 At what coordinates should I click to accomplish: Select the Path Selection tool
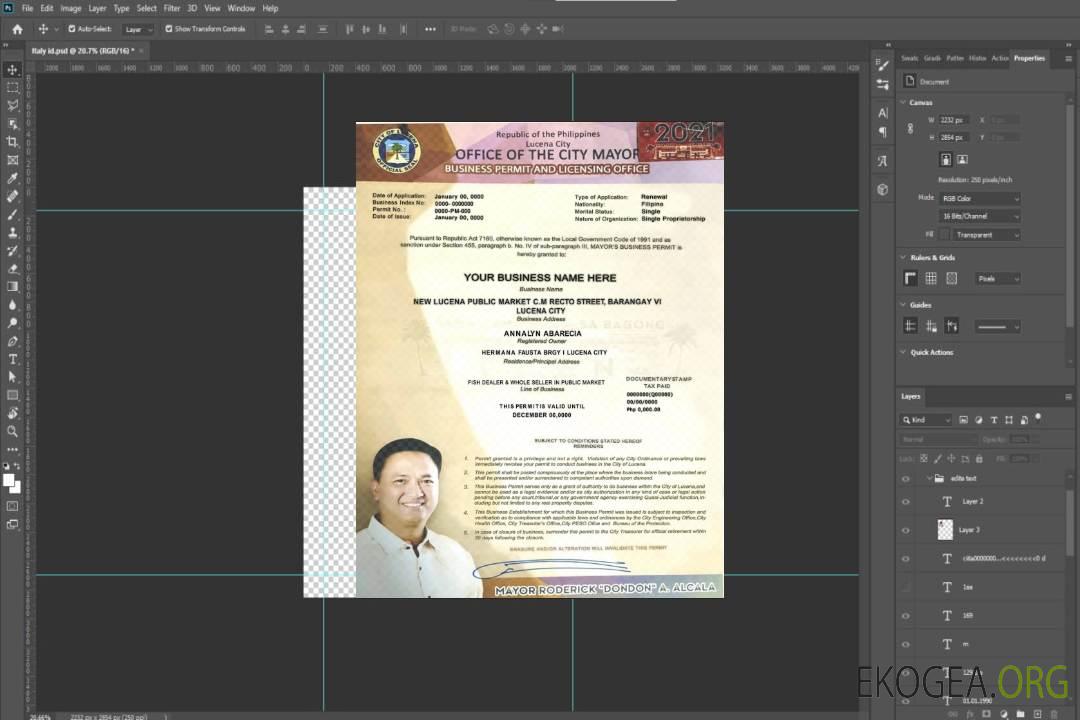tap(12, 377)
